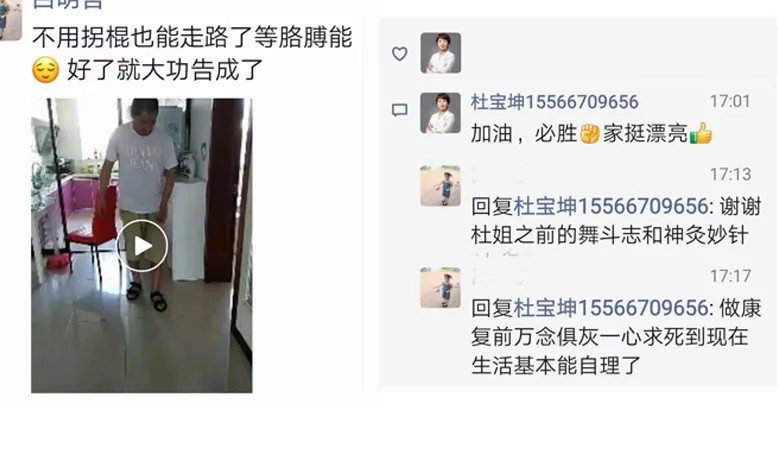Image resolution: width=778 pixels, height=454 pixels.
Task: Open 杜宝坤15566709656 name in the 17:01 comment
Action: coord(554,102)
